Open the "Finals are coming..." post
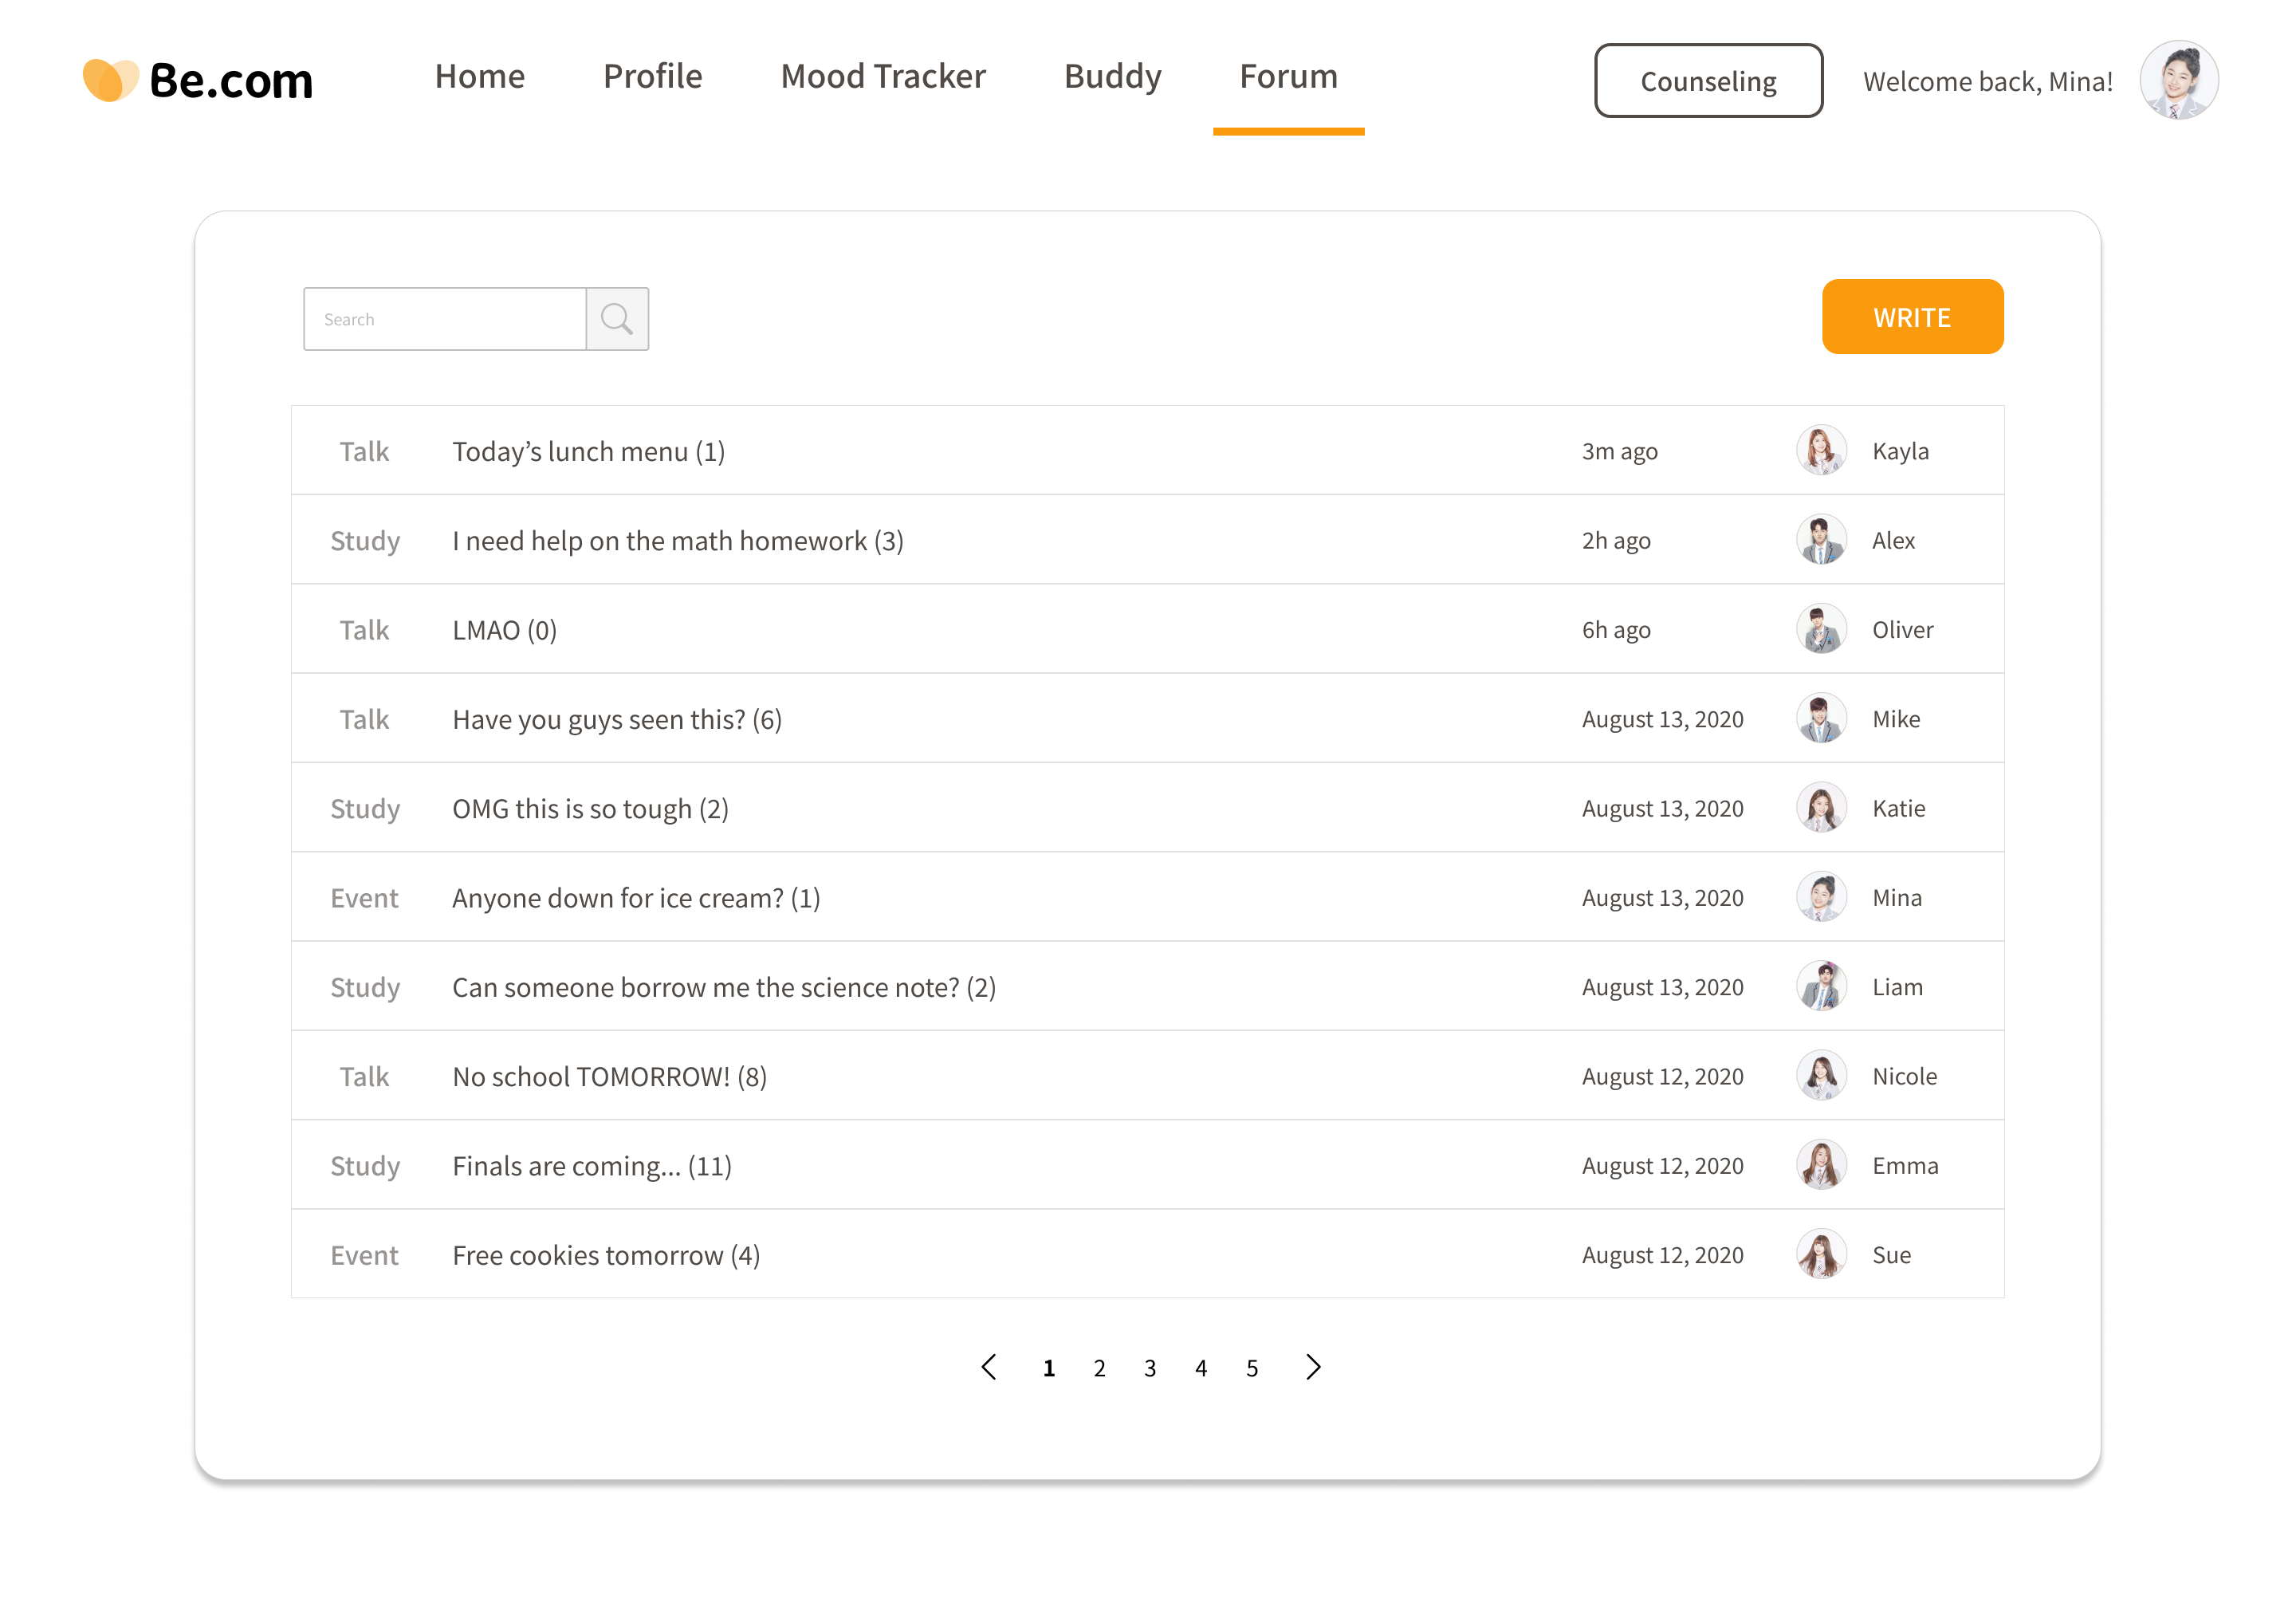The width and height of the screenshot is (2296, 1622). tap(591, 1166)
